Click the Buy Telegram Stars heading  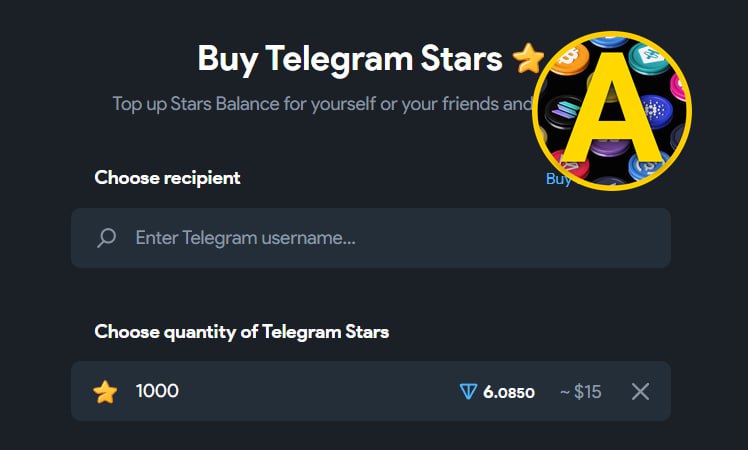click(350, 58)
